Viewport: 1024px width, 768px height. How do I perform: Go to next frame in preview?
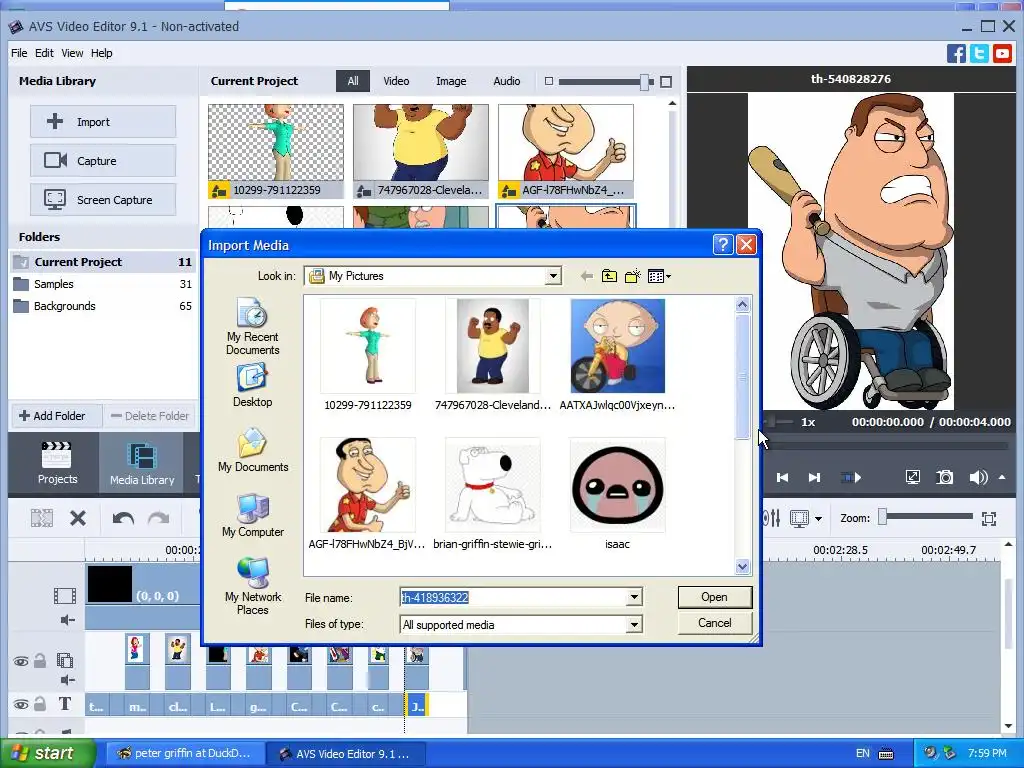click(814, 478)
